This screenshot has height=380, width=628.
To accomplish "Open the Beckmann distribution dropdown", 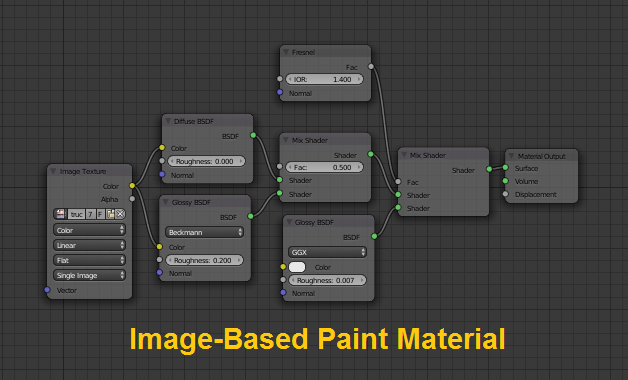I will click(204, 232).
